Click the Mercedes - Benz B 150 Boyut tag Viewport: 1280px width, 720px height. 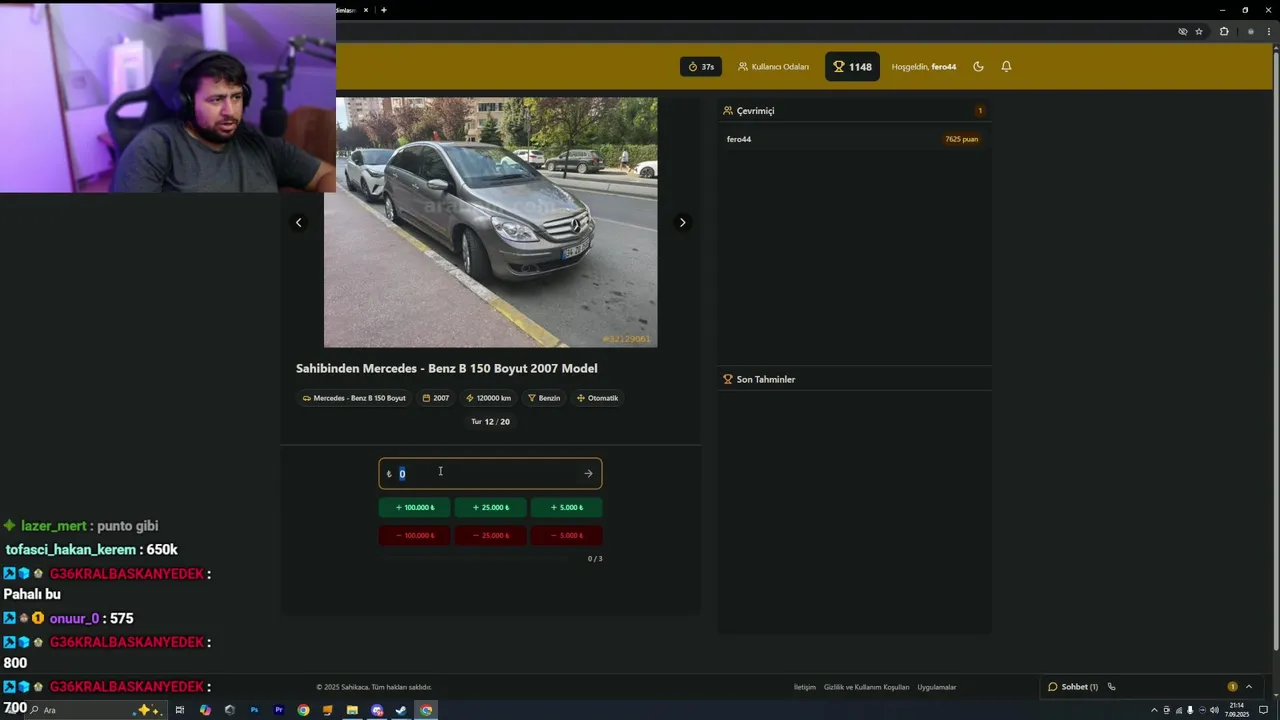(x=354, y=398)
